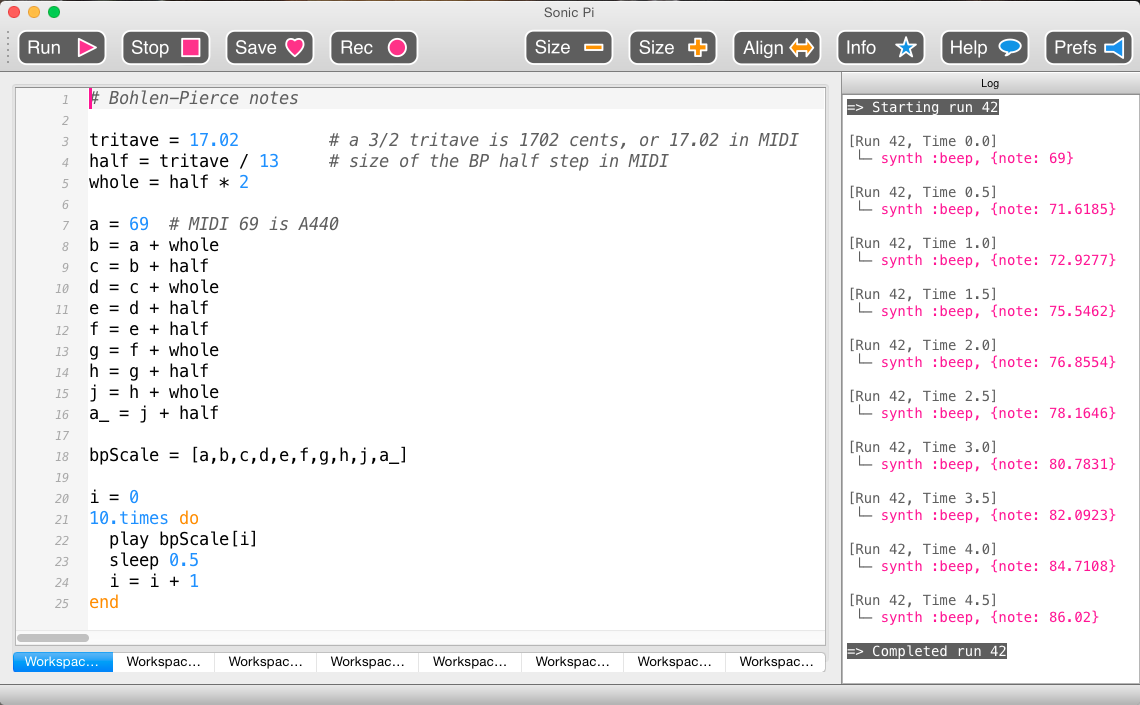Click the line "a_ = j + half"
Viewport: 1140px width, 705px height.
154,414
